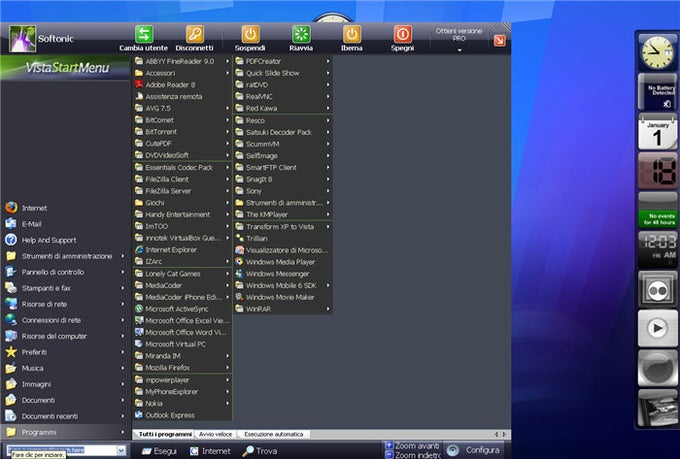Open the SnagIt 8 folder

click(x=283, y=179)
